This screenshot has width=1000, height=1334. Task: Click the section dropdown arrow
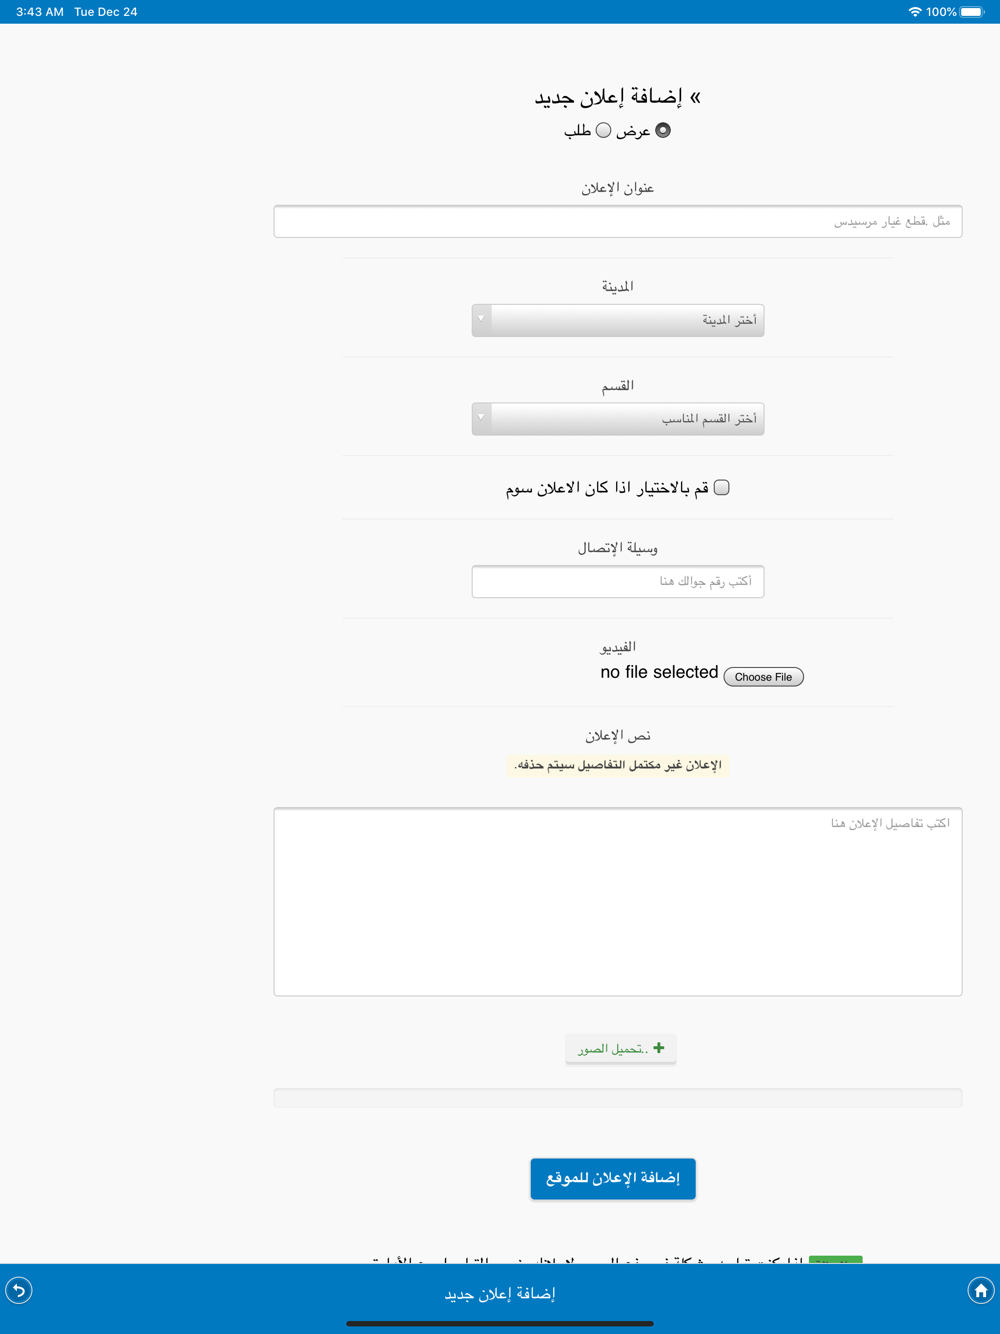[x=482, y=419]
